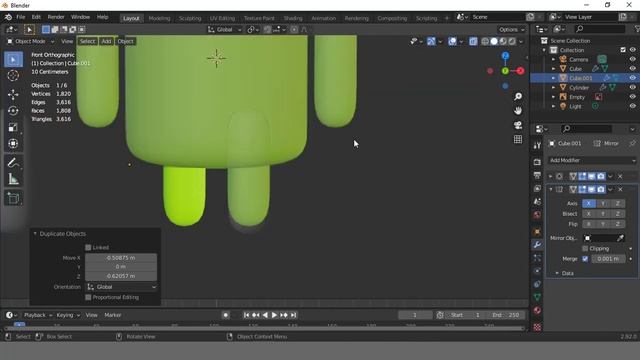640x360 pixels.
Task: Hide Camera in outliner
Action: 632,60
